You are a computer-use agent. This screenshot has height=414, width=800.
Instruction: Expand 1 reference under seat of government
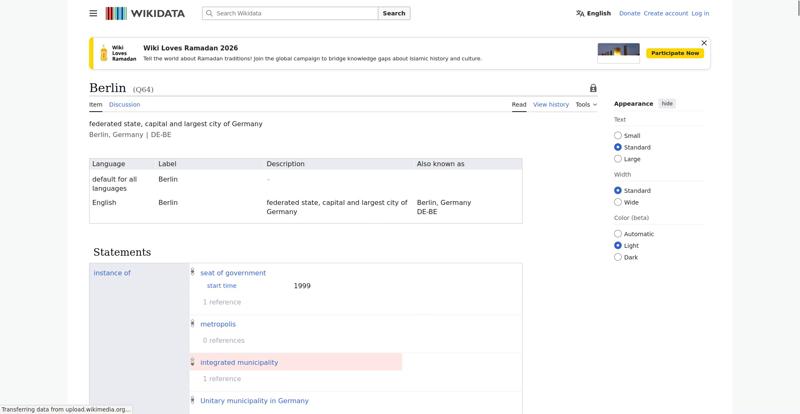pyautogui.click(x=222, y=302)
